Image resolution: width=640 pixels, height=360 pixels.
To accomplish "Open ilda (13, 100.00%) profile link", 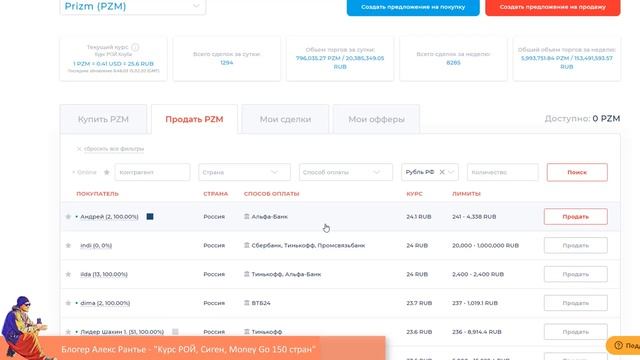I will click(104, 275).
